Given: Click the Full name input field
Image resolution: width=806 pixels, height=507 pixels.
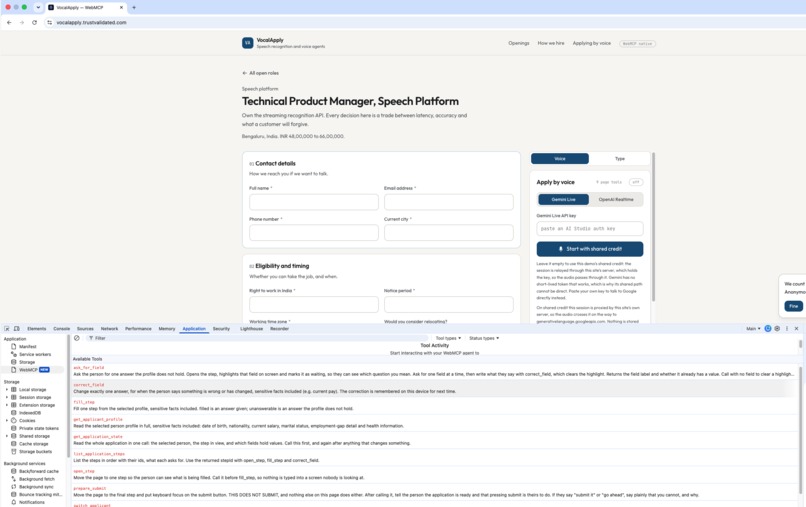Looking at the screenshot, I should point(314,202).
